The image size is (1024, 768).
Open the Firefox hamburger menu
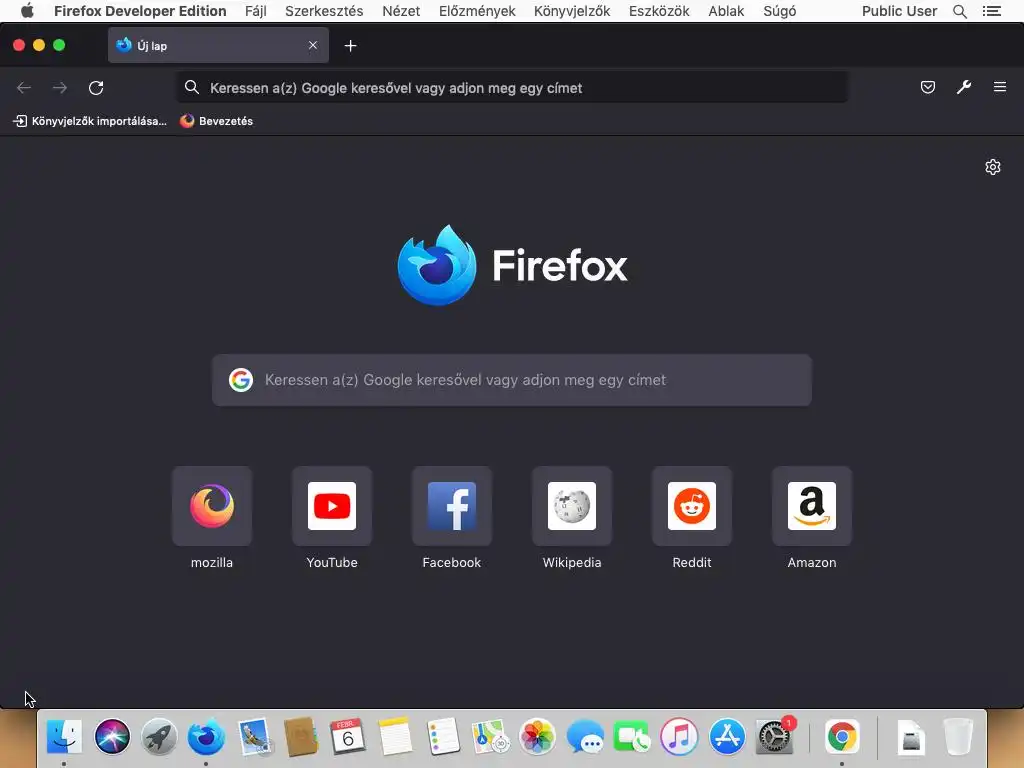point(1000,87)
